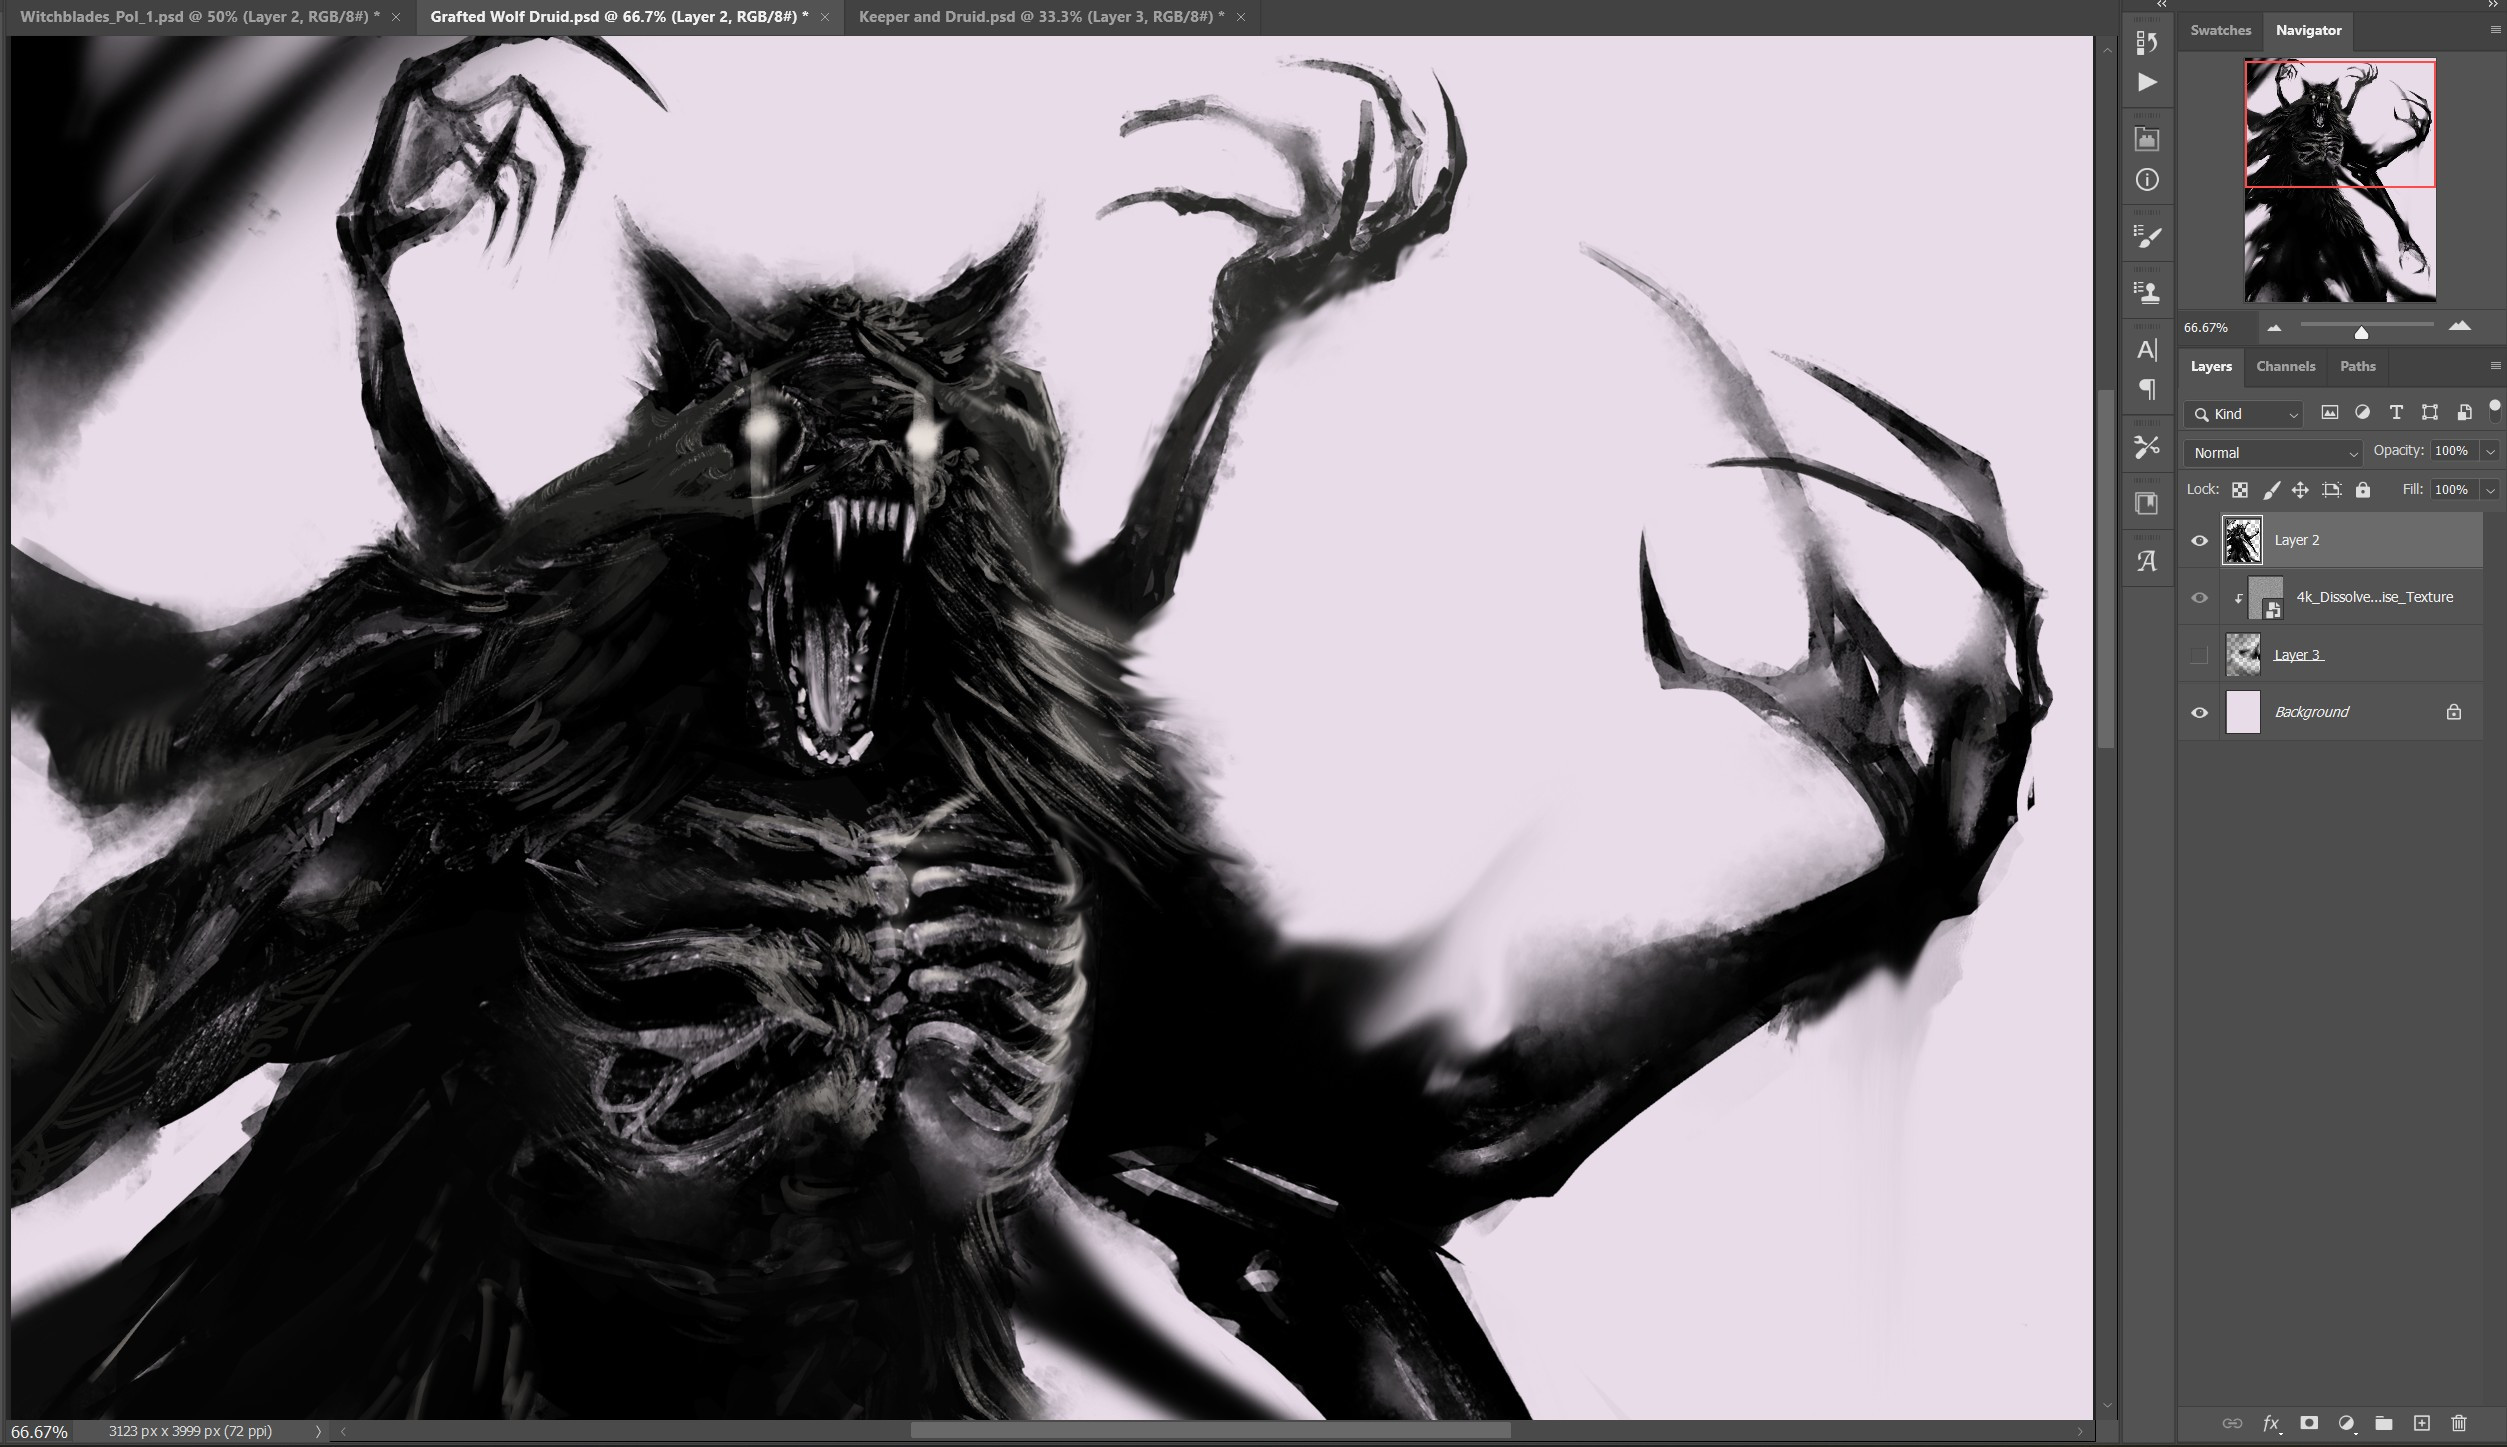Open the Actions panel play icon
The width and height of the screenshot is (2507, 1447).
[x=2147, y=83]
